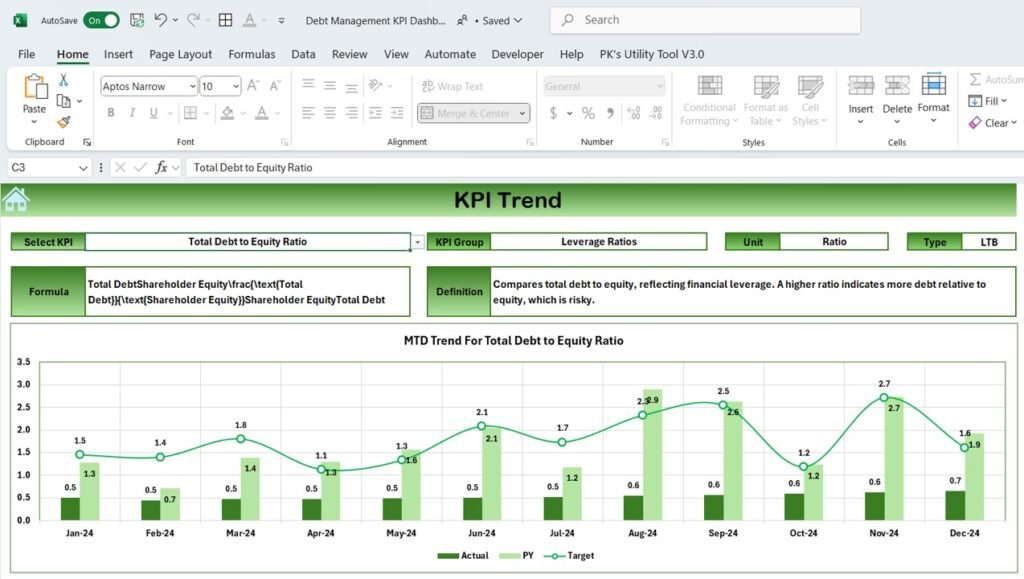Open Conditional Formatting options
This screenshot has width=1024, height=579.
[708, 100]
